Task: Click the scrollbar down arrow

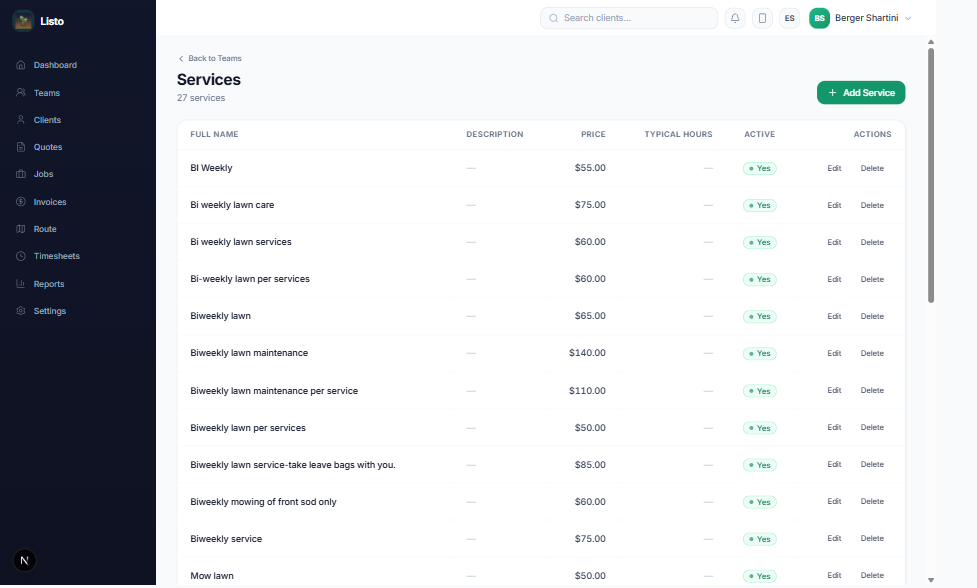Action: [x=931, y=580]
